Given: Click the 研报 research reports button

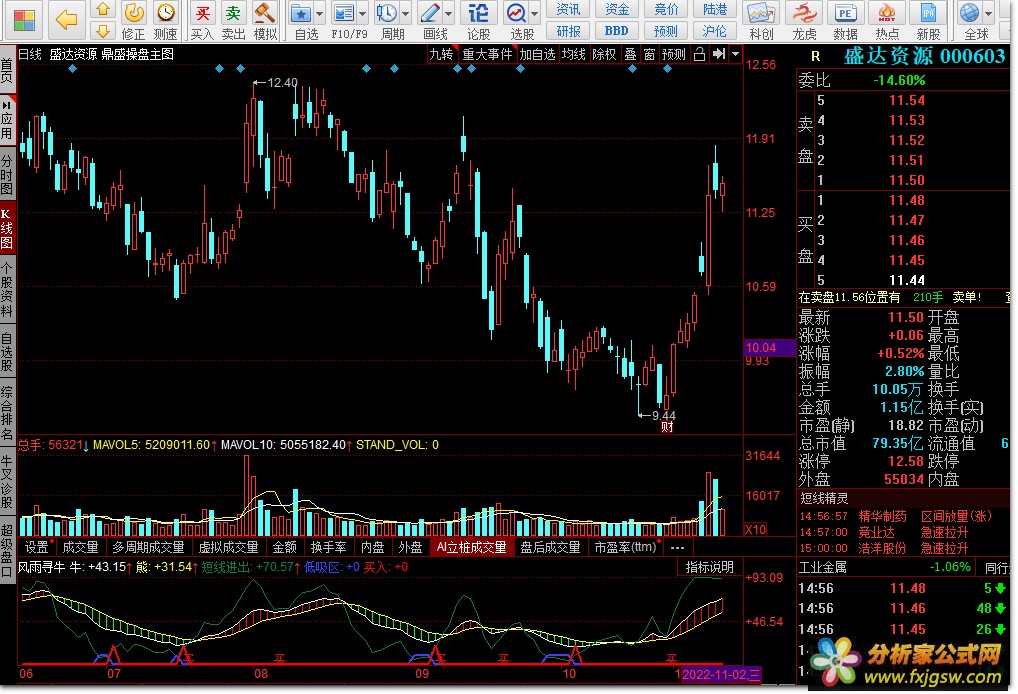Looking at the screenshot, I should pyautogui.click(x=568, y=31).
